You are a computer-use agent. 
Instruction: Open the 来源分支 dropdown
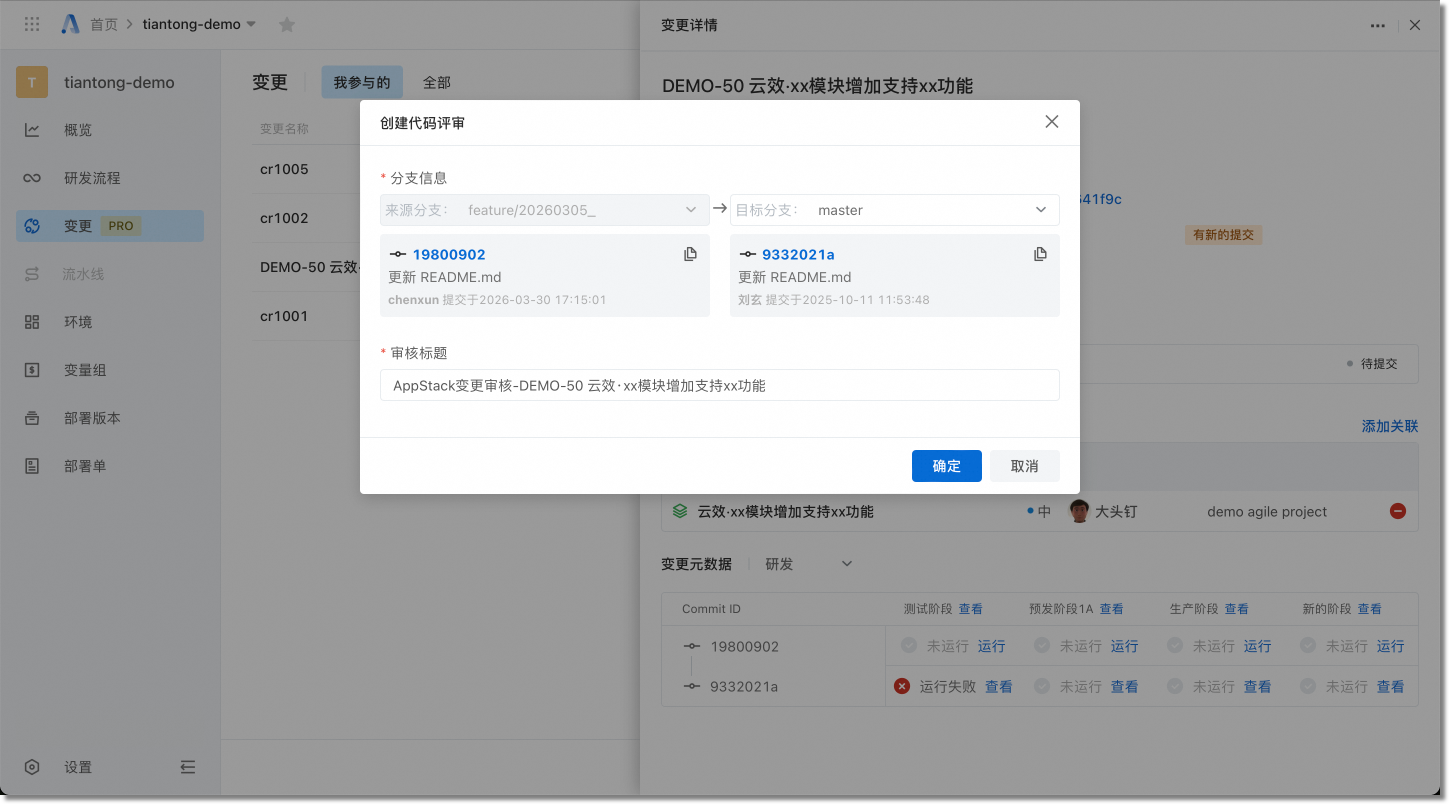click(545, 210)
